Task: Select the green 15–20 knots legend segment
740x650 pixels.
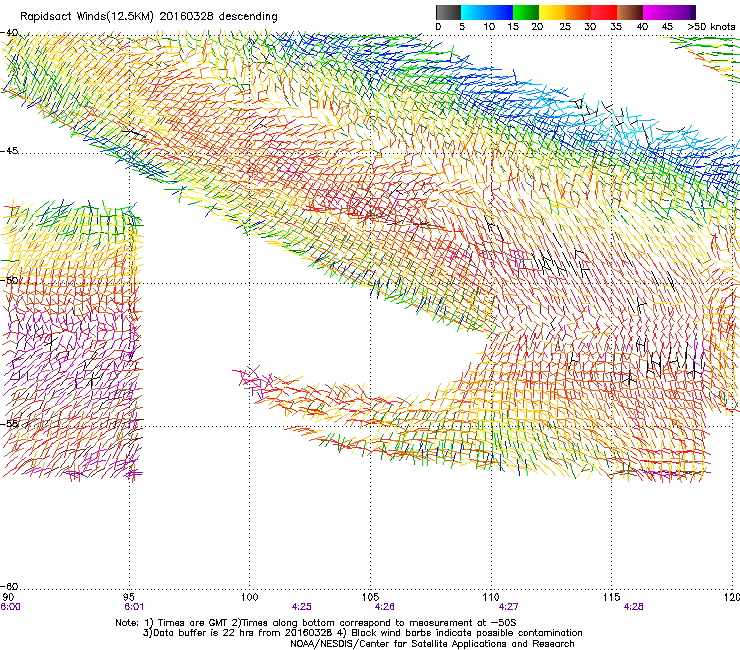Action: [526, 12]
